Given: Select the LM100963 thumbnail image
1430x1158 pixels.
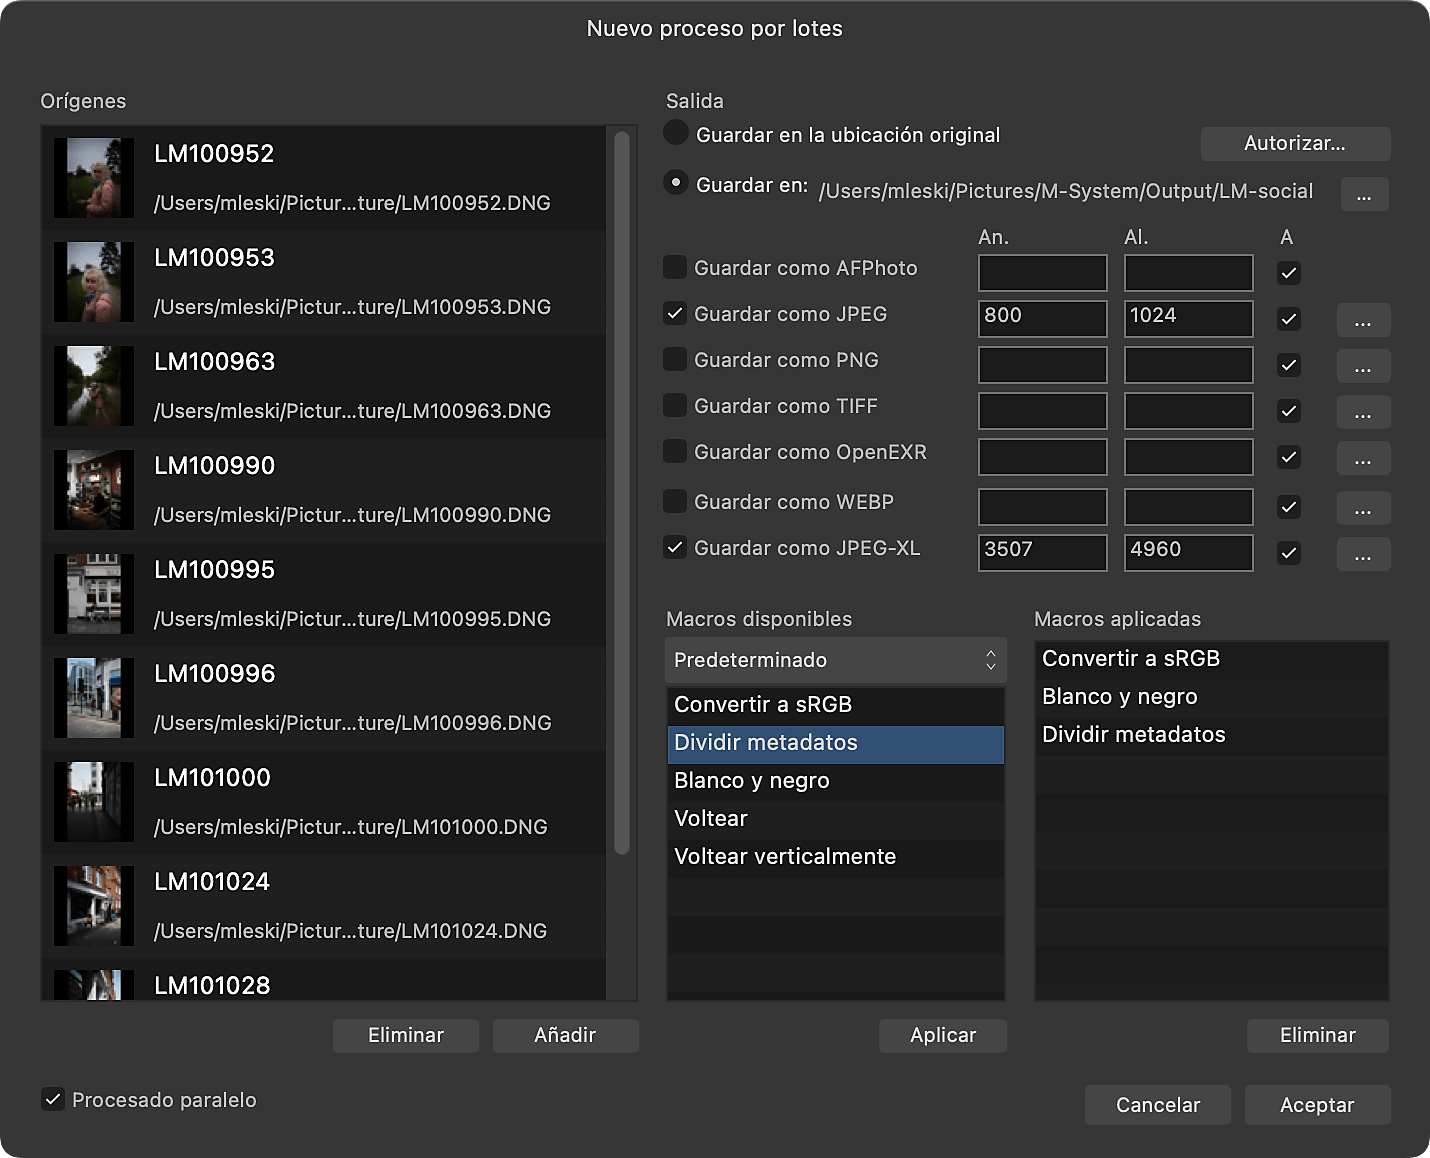Looking at the screenshot, I should point(93,386).
